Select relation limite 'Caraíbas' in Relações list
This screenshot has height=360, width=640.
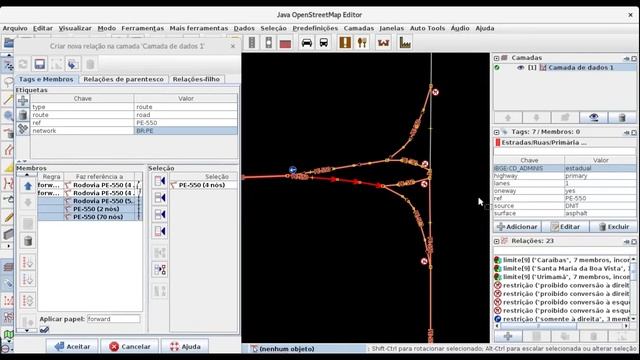point(563,260)
